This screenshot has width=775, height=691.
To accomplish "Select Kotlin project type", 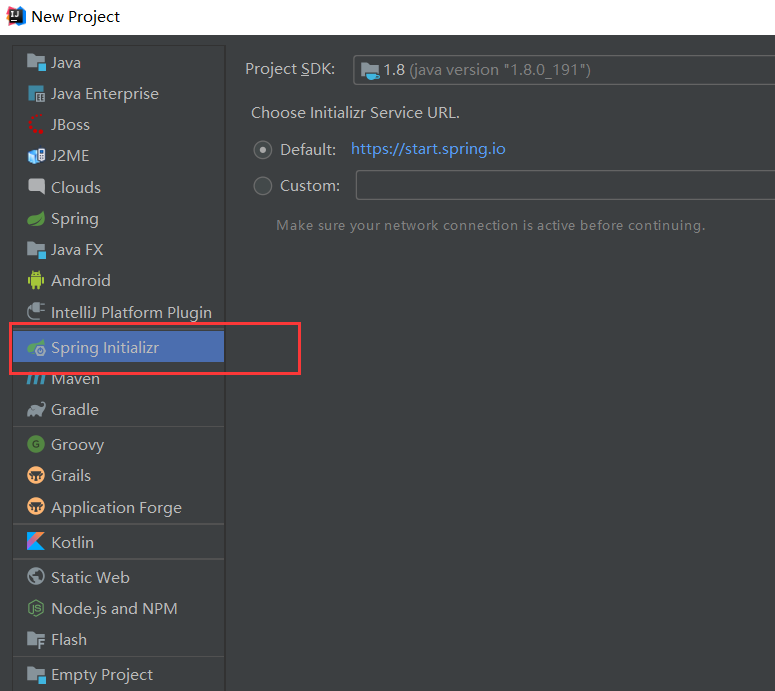I will pyautogui.click(x=119, y=542).
